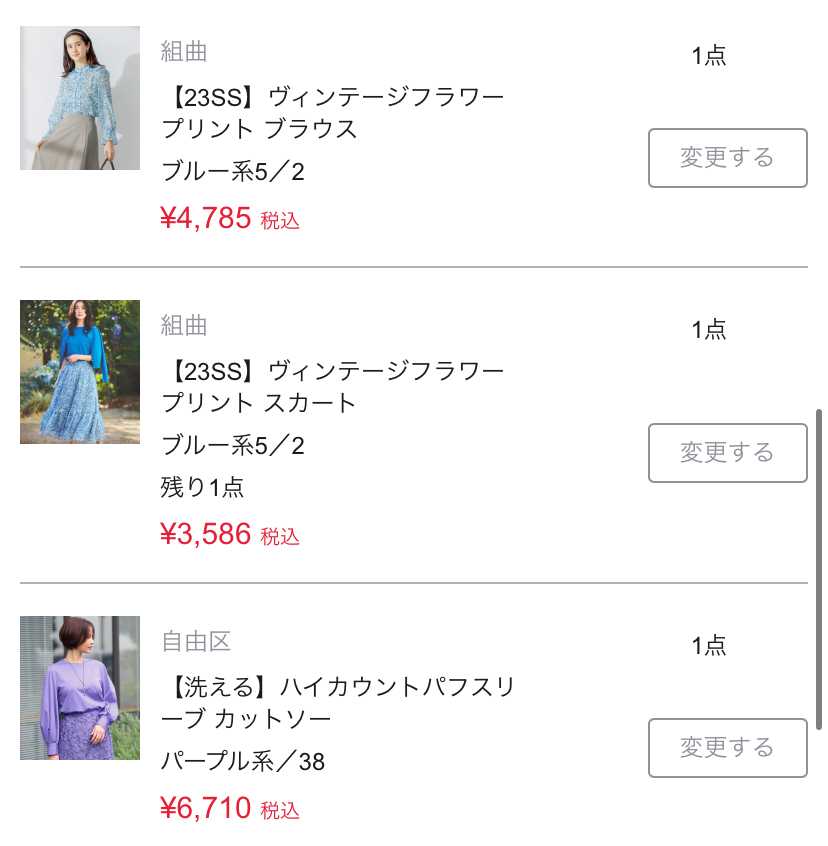Open the ヴィンテージフラワープリント ブラウス product title
This screenshot has height=846, width=828.
click(x=332, y=113)
